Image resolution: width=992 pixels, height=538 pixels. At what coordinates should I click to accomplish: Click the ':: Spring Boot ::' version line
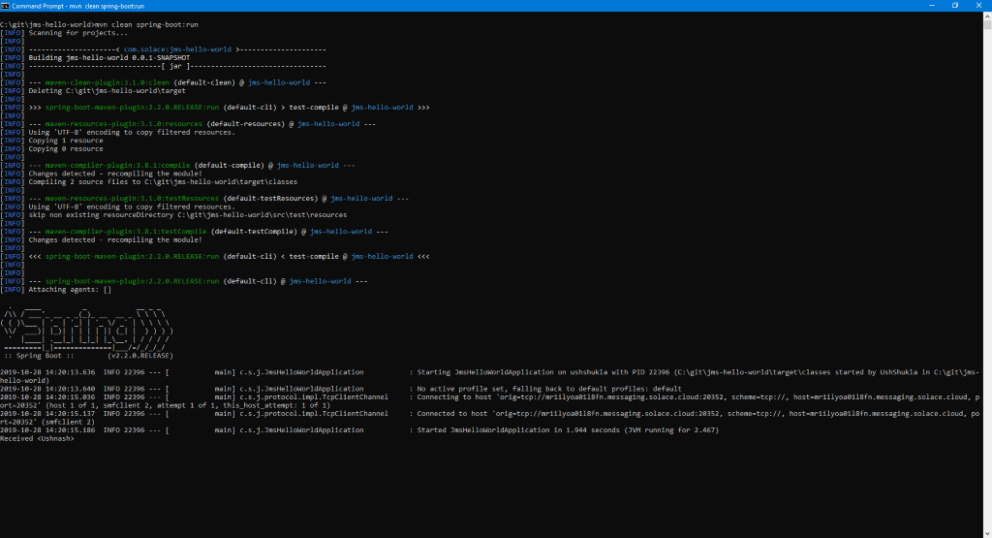click(88, 355)
